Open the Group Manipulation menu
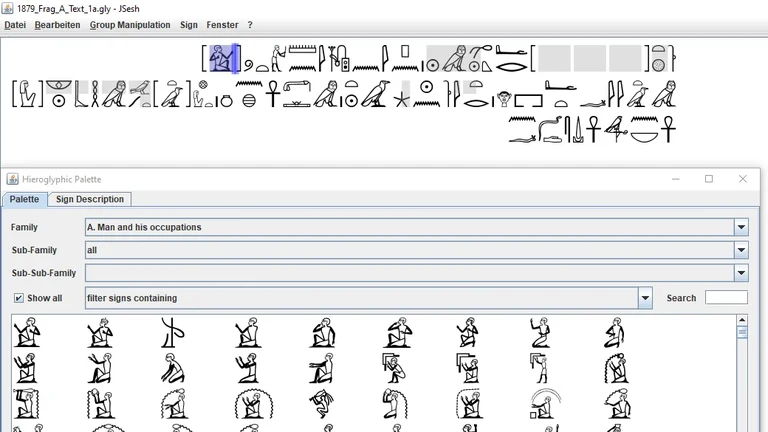This screenshot has width=768, height=432. (x=130, y=25)
